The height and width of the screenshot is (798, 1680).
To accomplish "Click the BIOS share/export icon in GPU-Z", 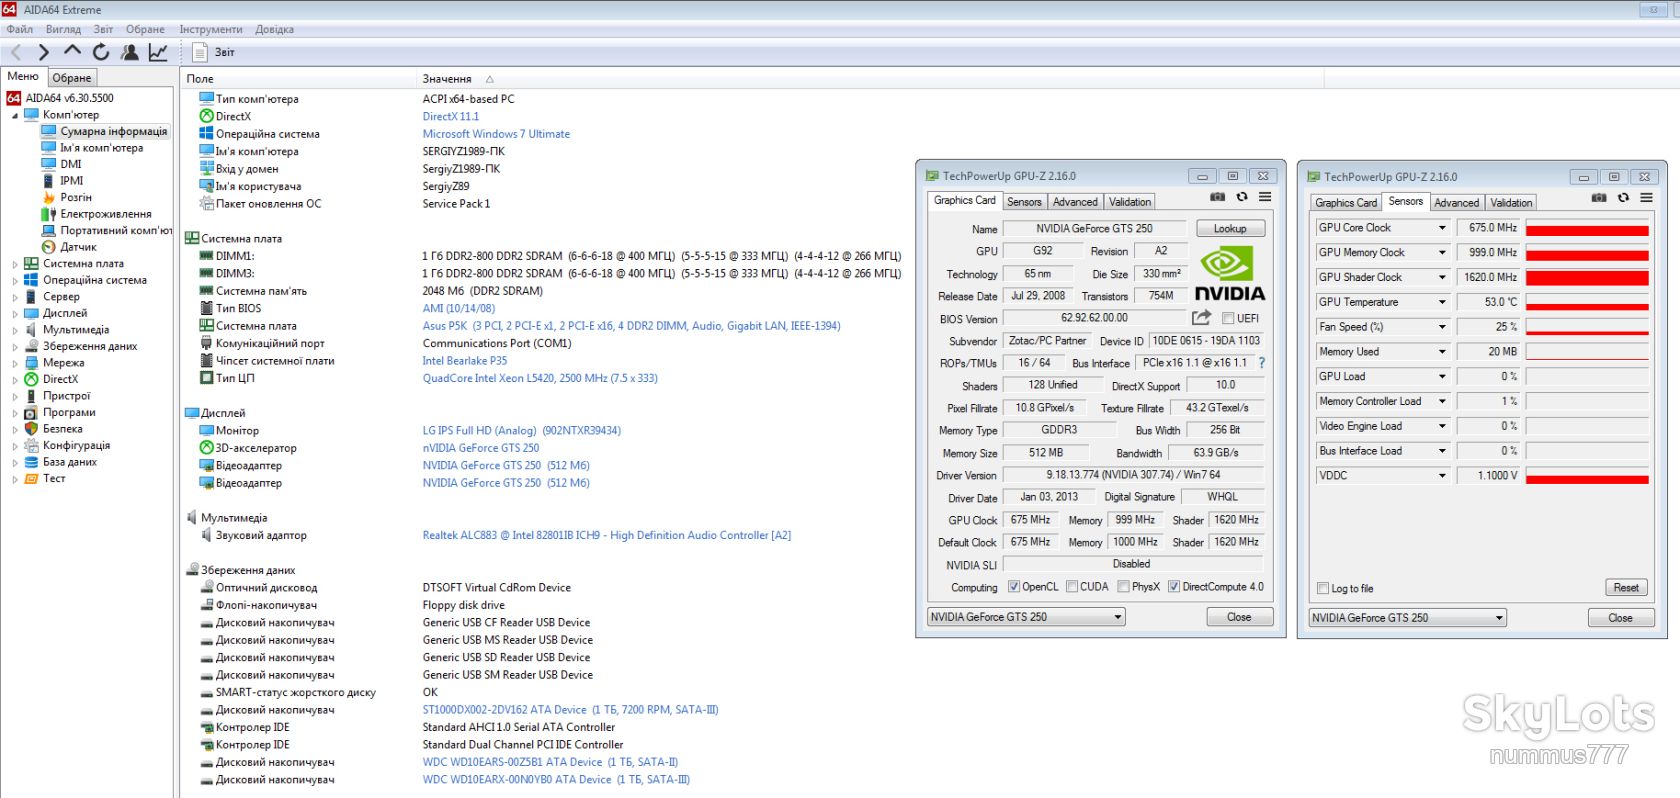I will [1201, 318].
